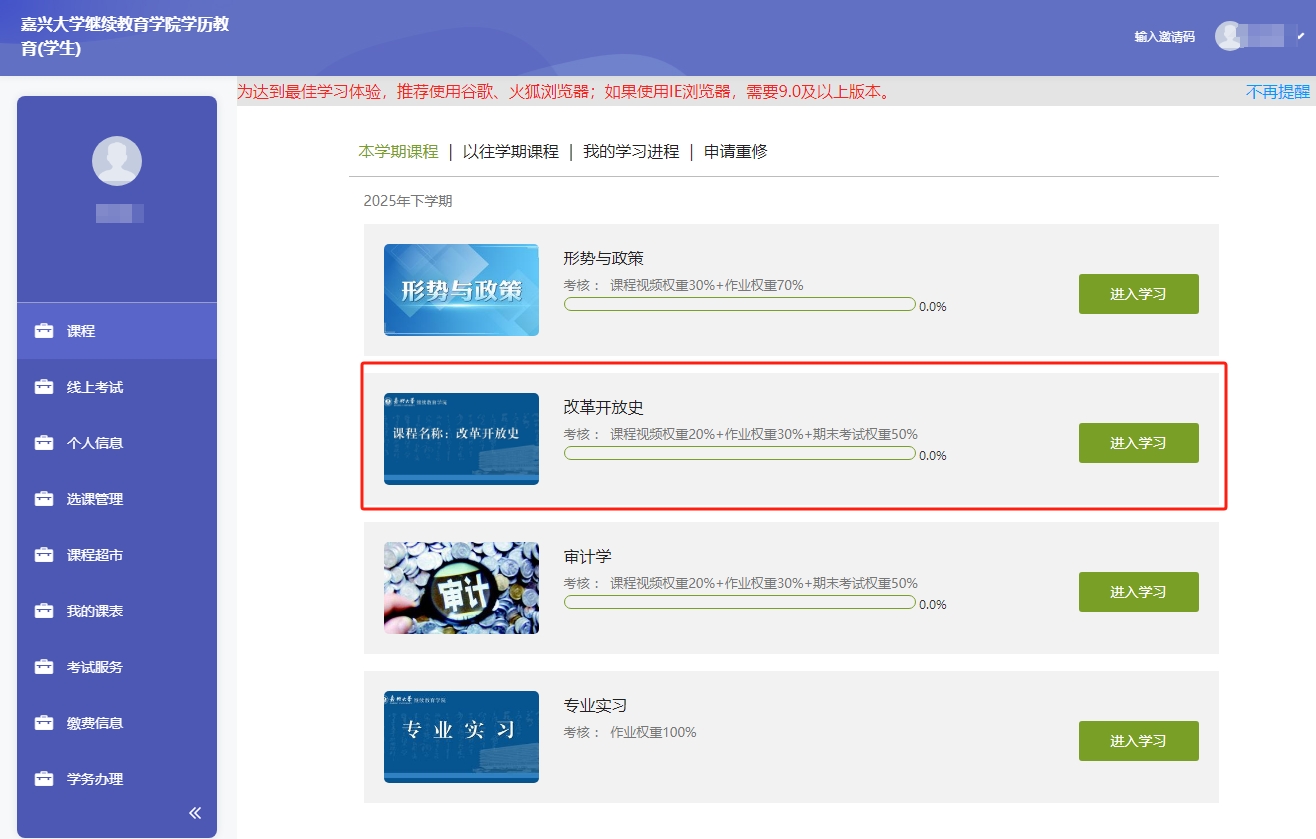
Task: Open 我的学习进程 tab
Action: pyautogui.click(x=631, y=152)
